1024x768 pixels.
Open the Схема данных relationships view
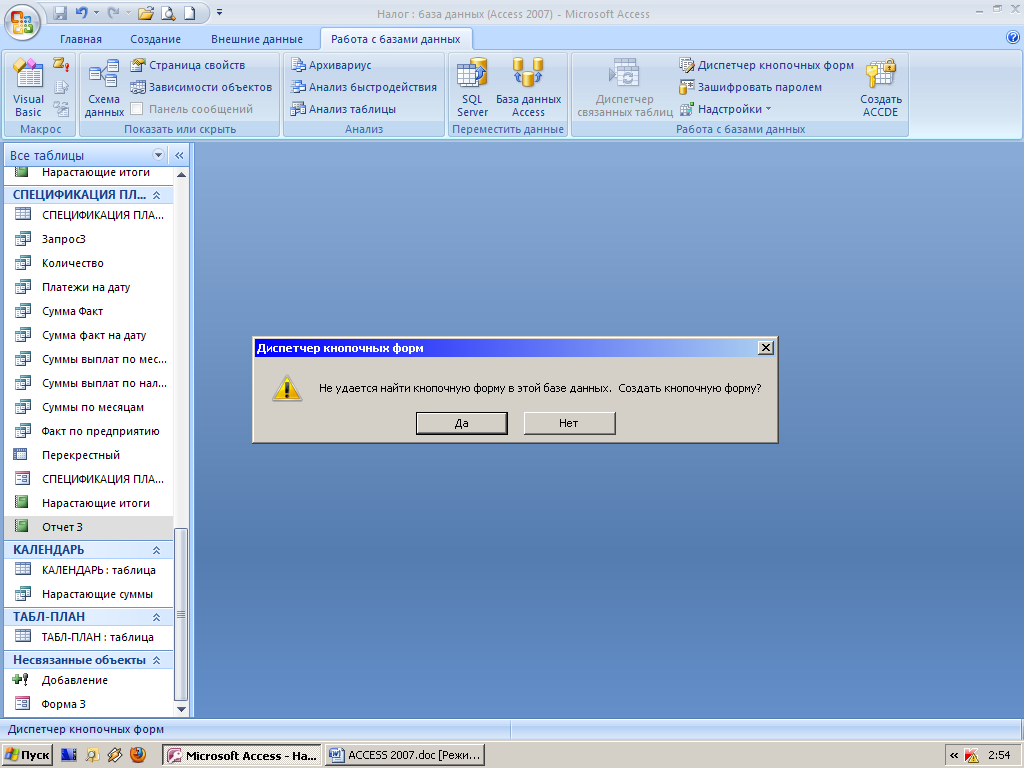[x=104, y=88]
